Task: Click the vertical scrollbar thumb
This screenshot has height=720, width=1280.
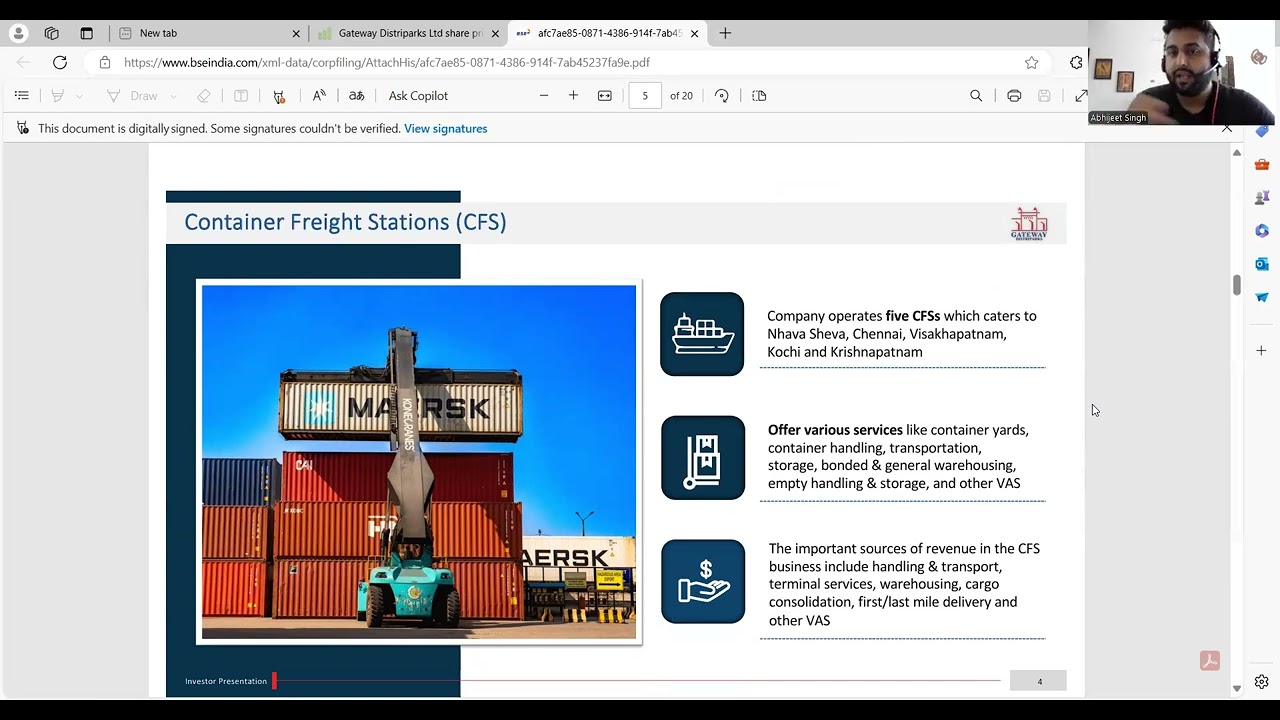Action: coord(1237,285)
